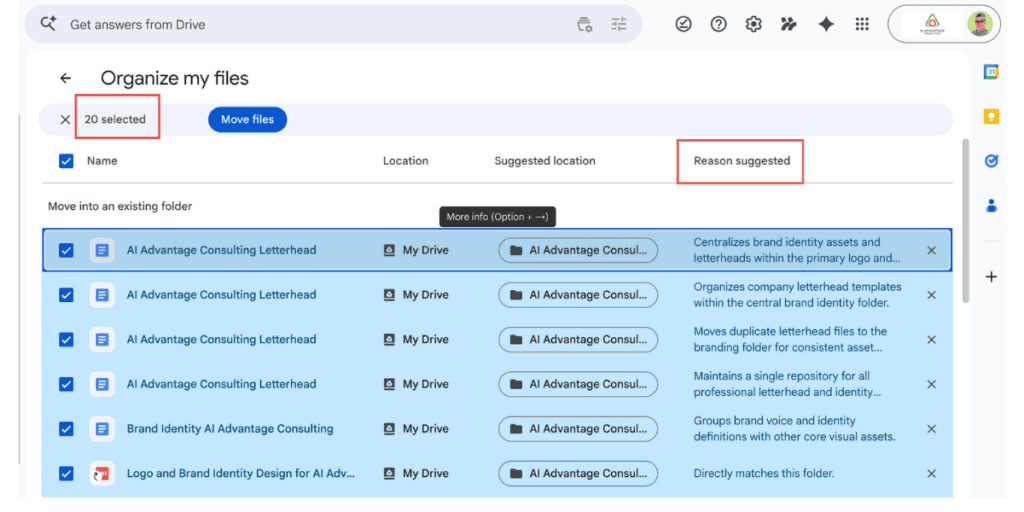Click the PDF icon of Logo and Brand Identity file
The image size is (1024, 512).
[x=101, y=473]
